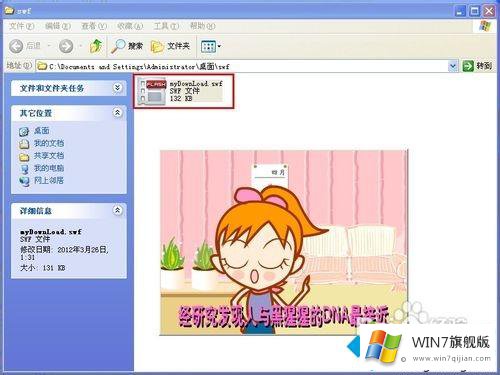The height and width of the screenshot is (375, 500).
Task: Collapse the Details panel
Action: (x=117, y=210)
